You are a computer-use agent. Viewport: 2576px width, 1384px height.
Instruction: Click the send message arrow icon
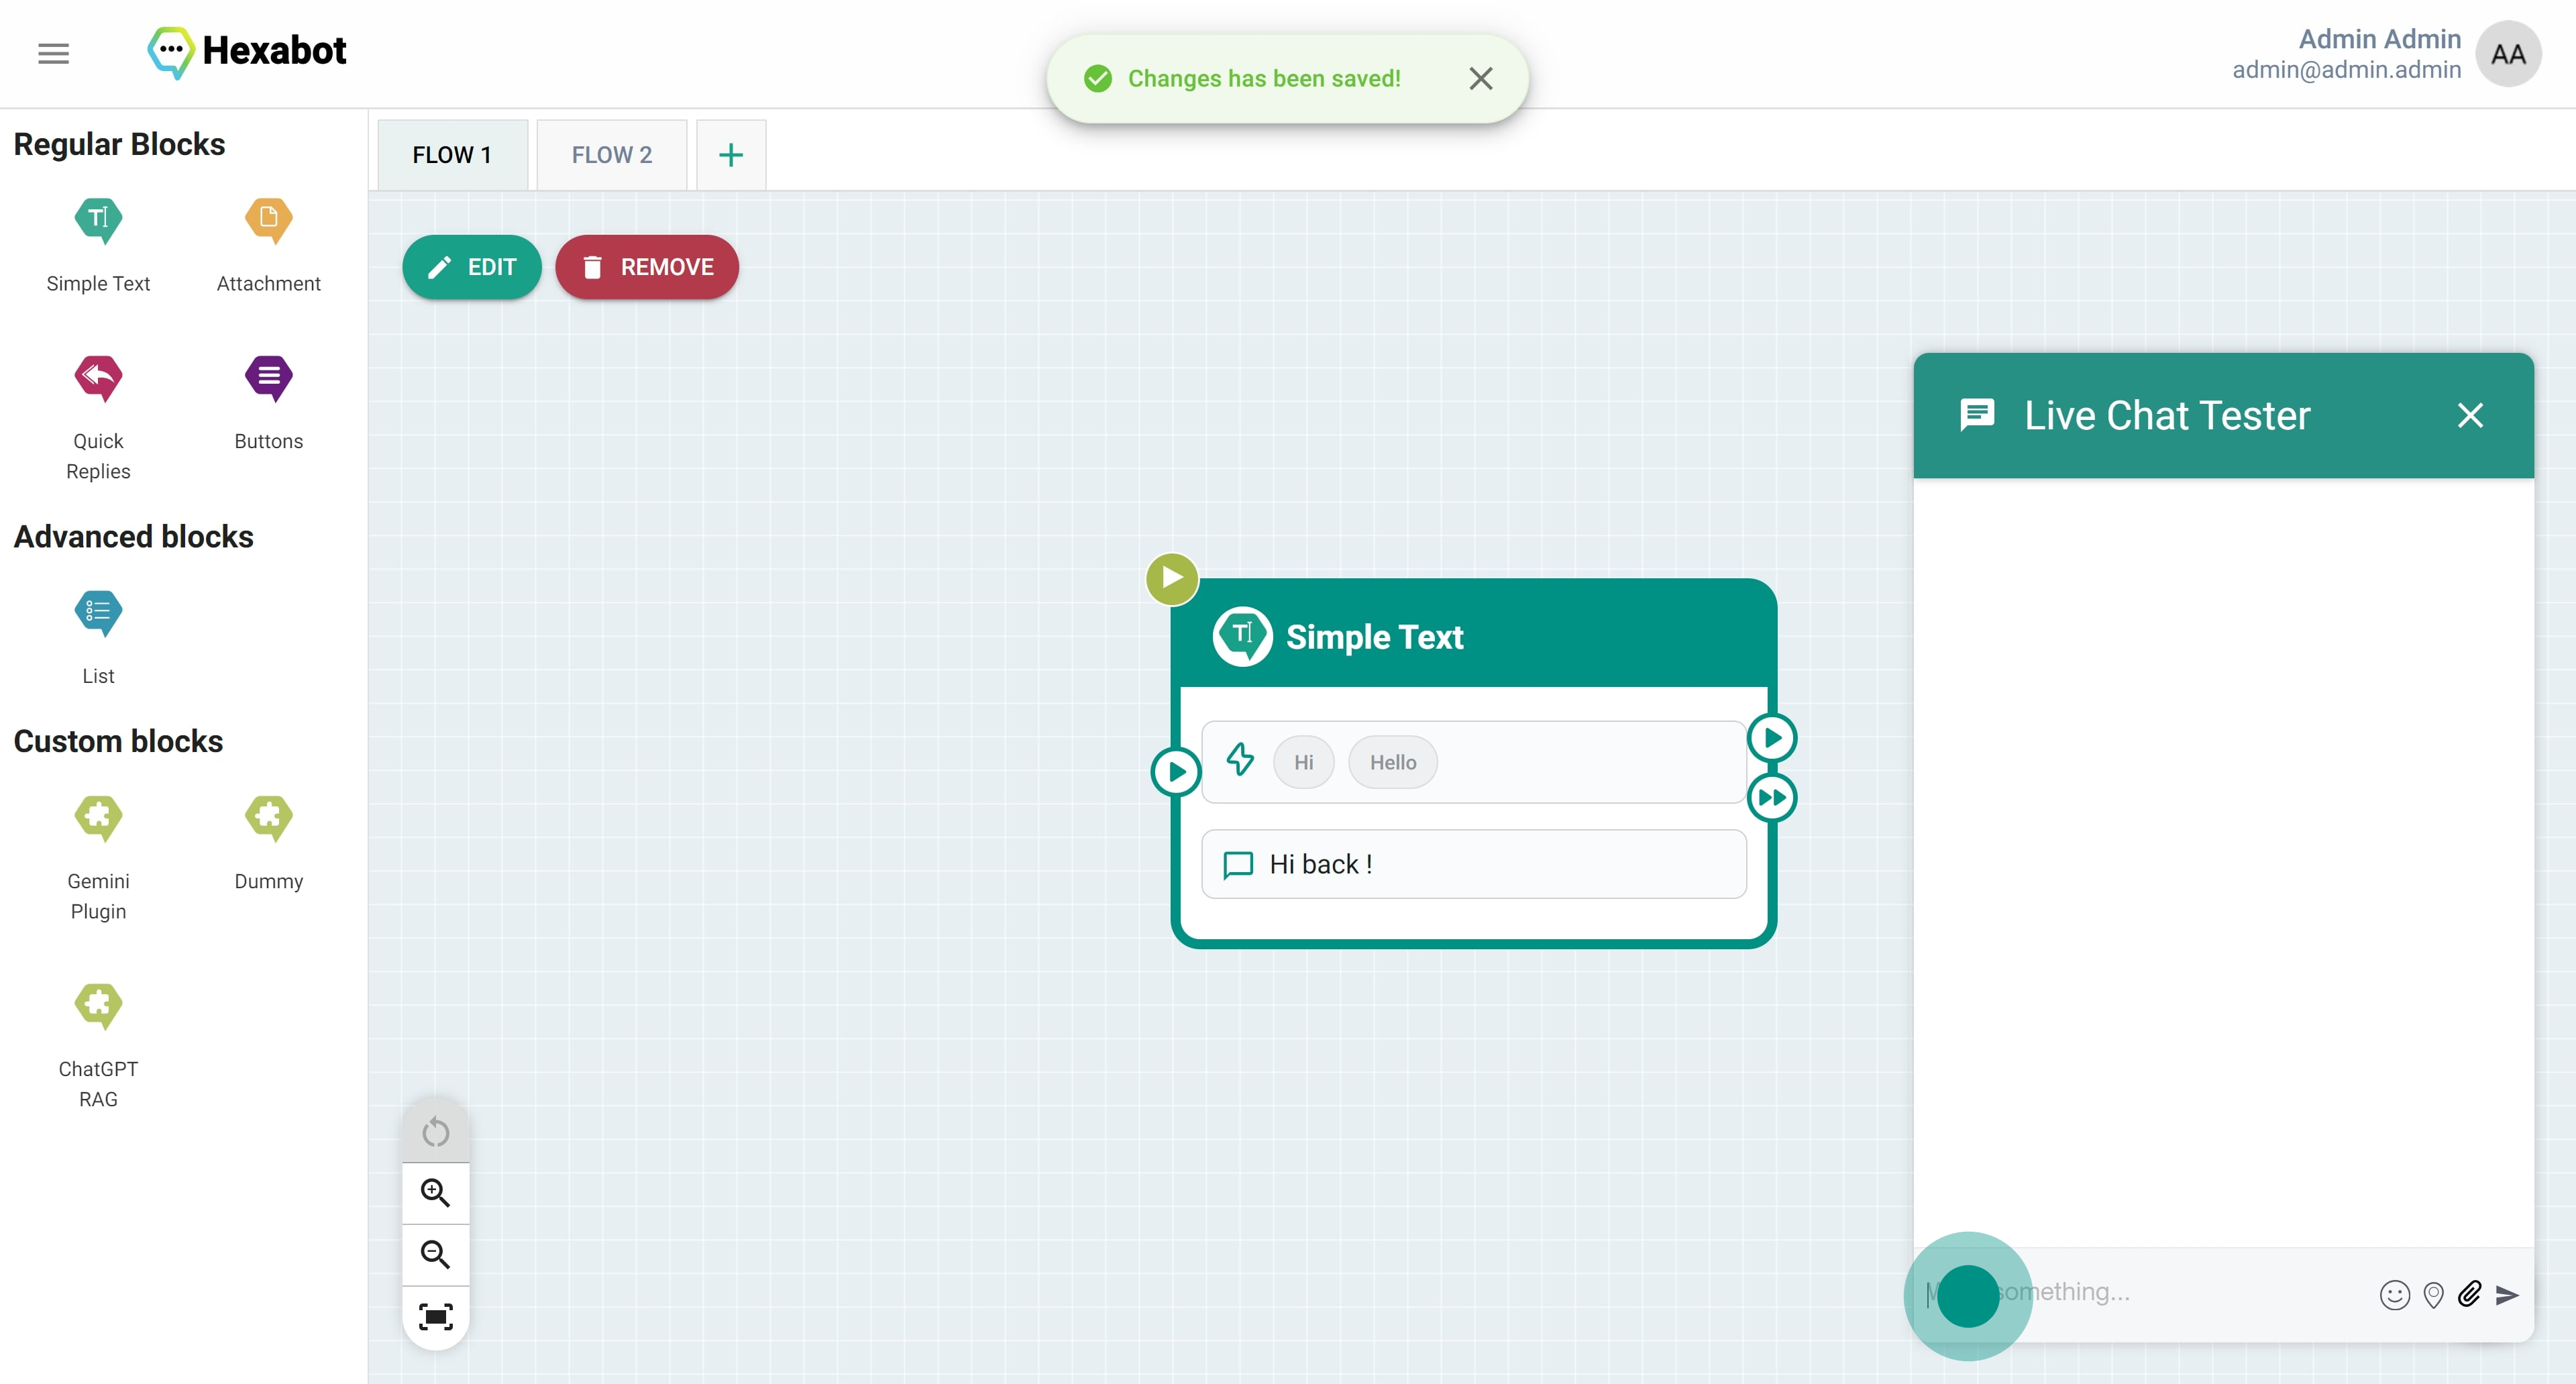2507,1295
